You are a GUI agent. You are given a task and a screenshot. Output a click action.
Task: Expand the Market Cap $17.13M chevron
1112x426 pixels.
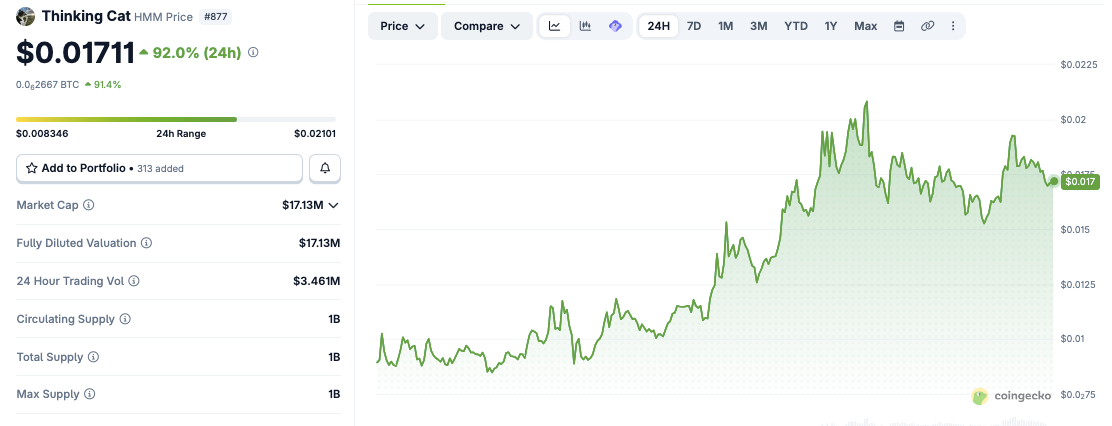(x=333, y=206)
